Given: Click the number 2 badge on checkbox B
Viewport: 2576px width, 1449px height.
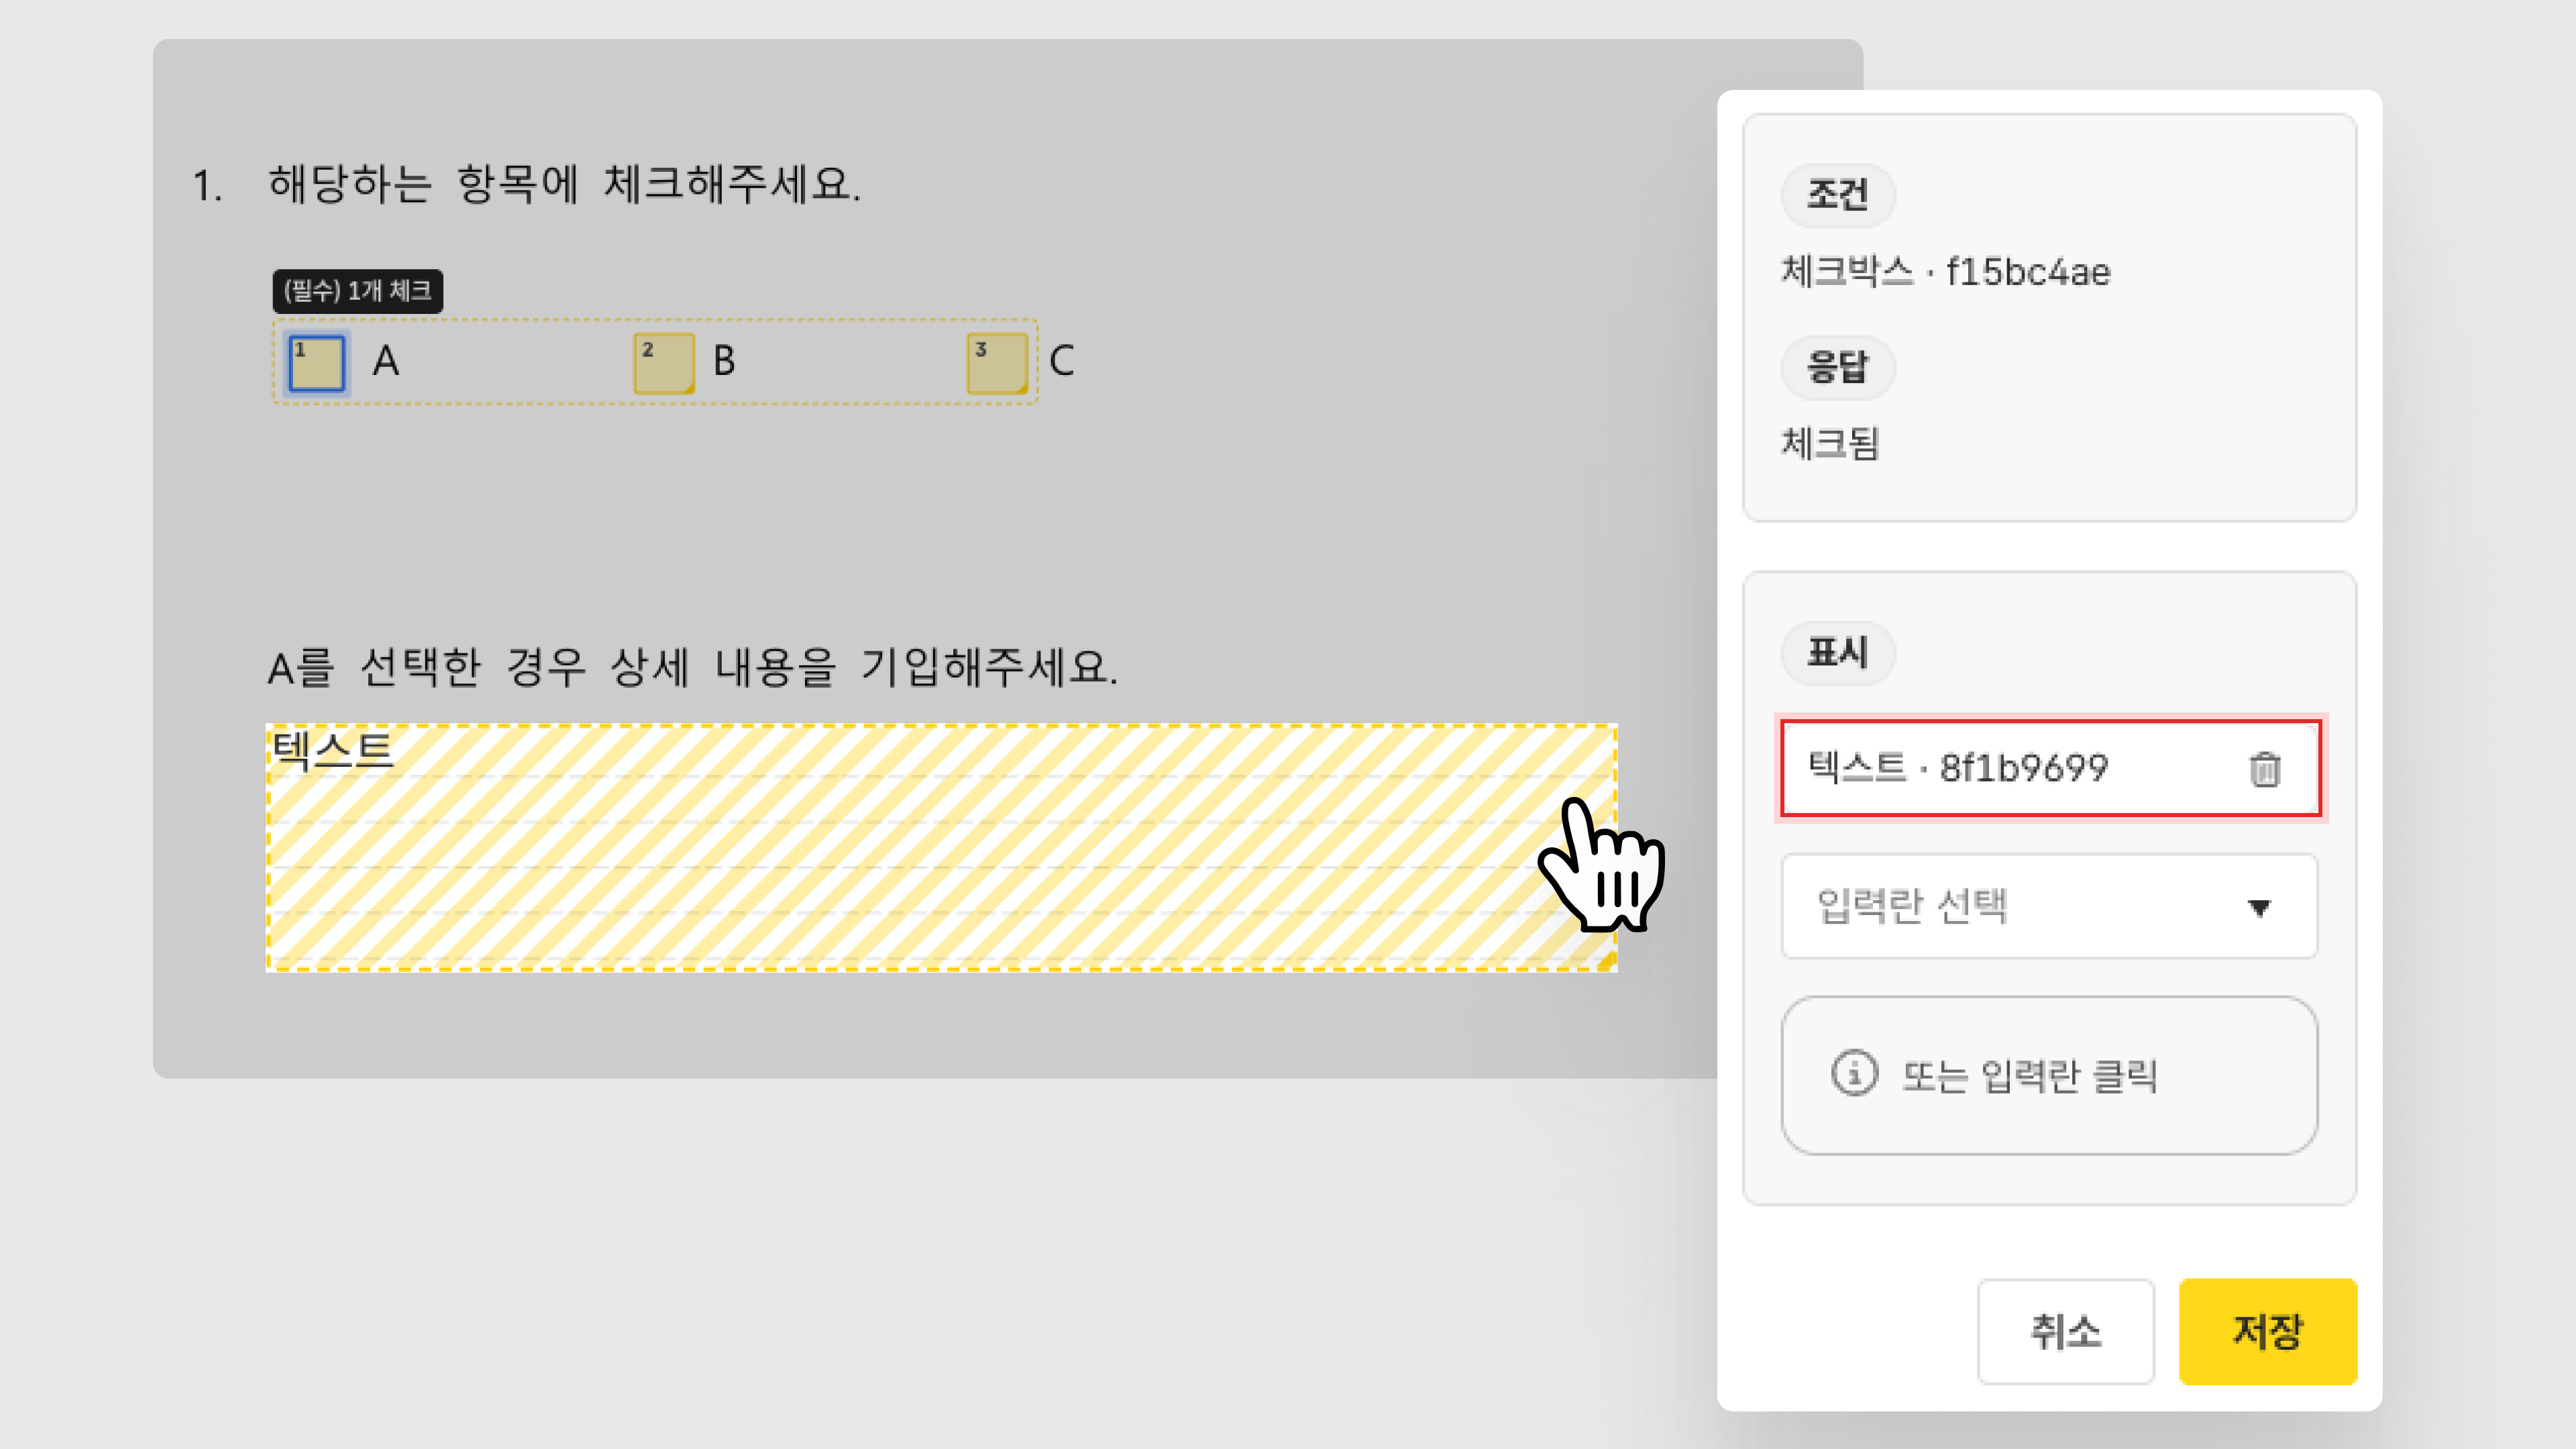Looking at the screenshot, I should click(x=648, y=349).
